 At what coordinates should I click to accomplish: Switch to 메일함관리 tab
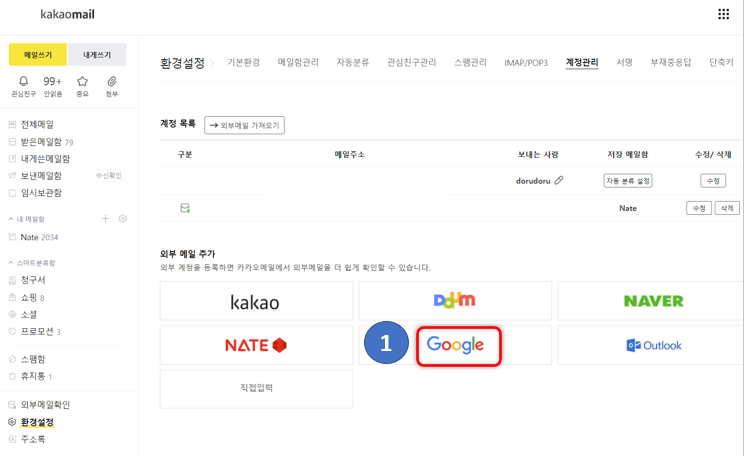point(298,62)
